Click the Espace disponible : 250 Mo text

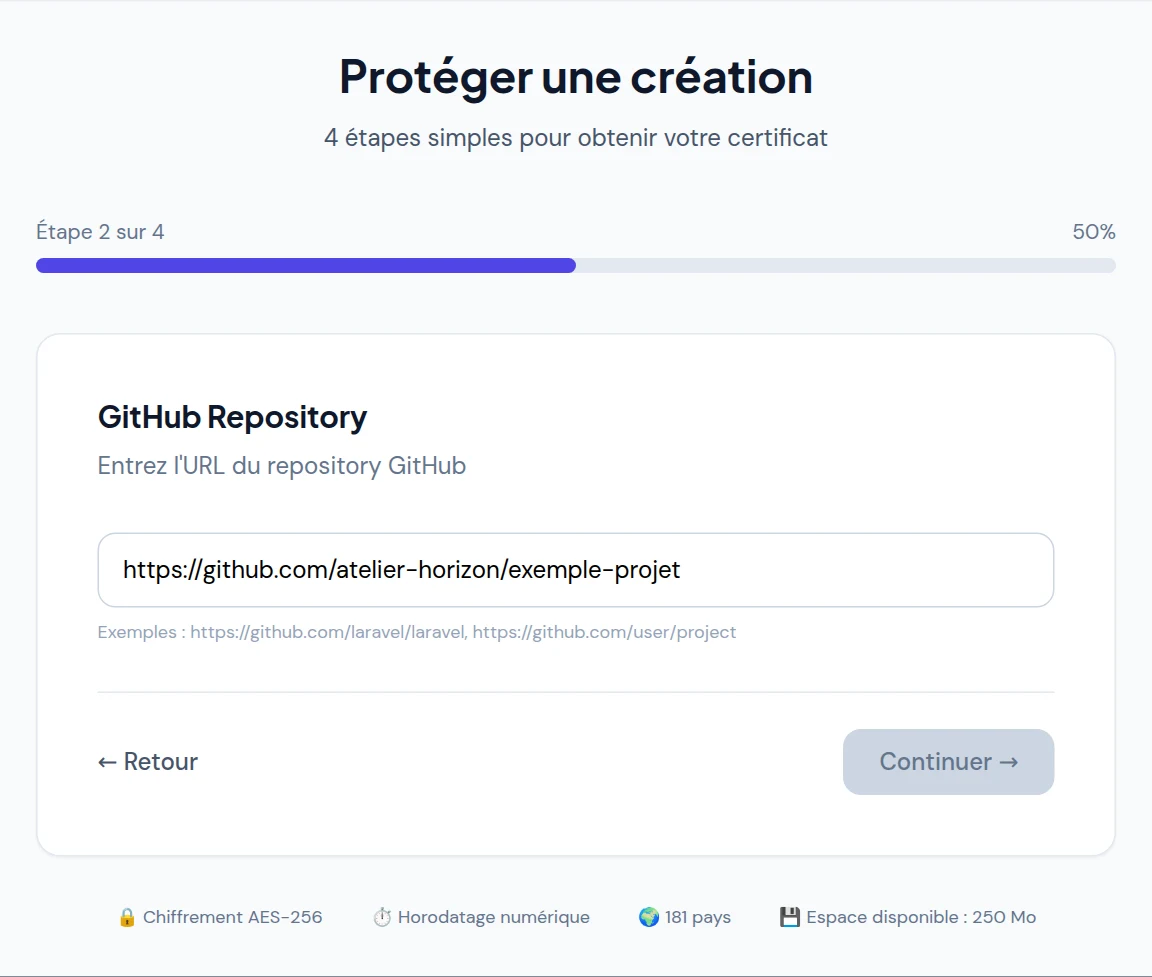921,917
